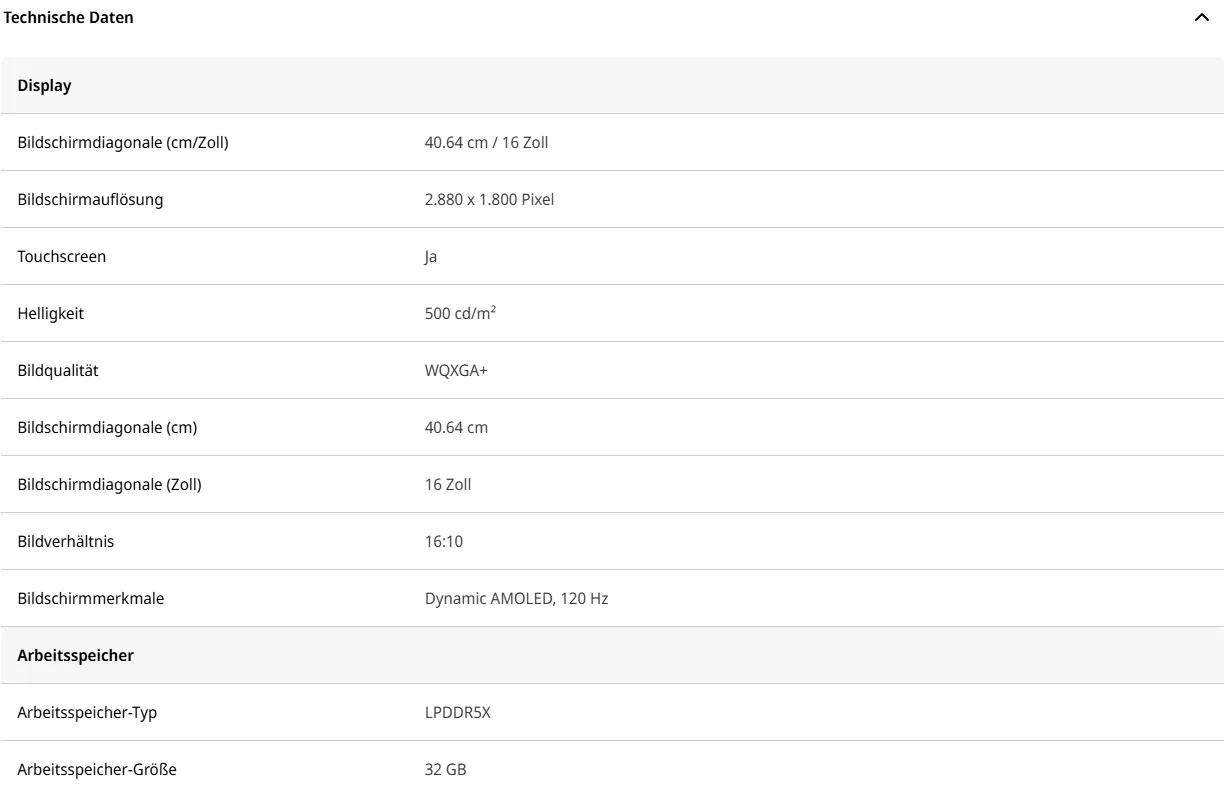Screen dimensions: 1225x796
Task: Select the Arbeitsspeicher section header
Action: 75,656
